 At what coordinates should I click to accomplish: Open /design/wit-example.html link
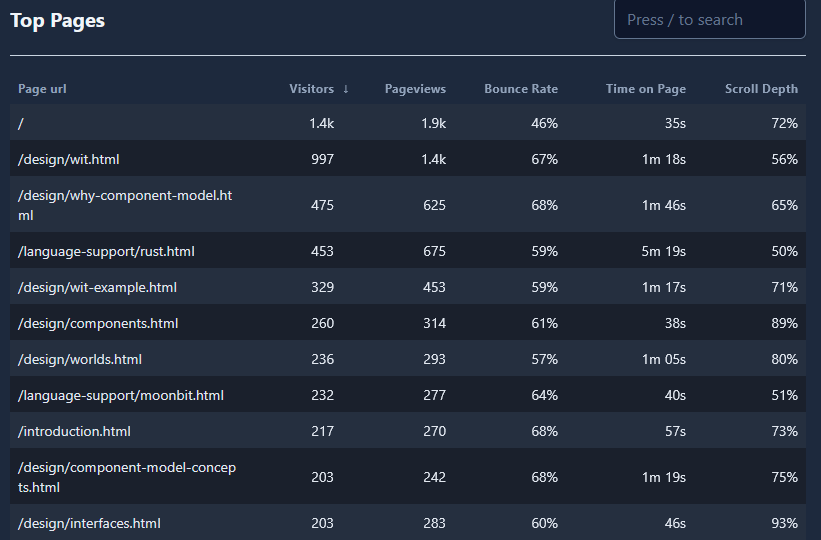[x=97, y=287]
